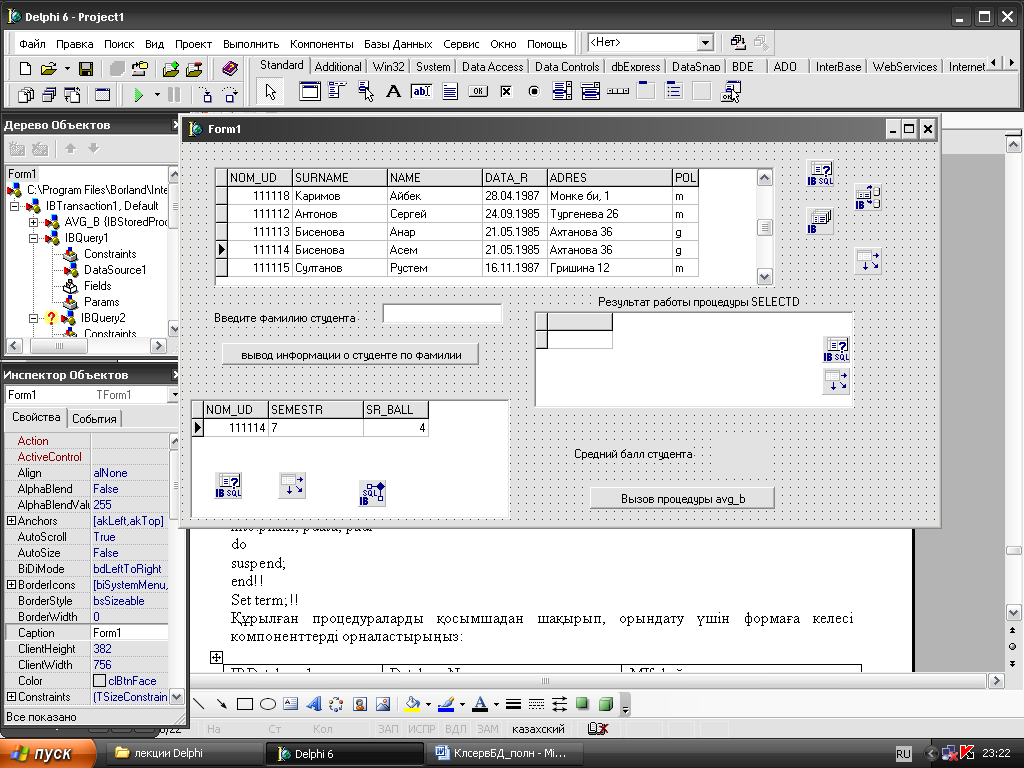Click the Open file folder icon
Screen dimensions: 1024x768
tap(48, 69)
